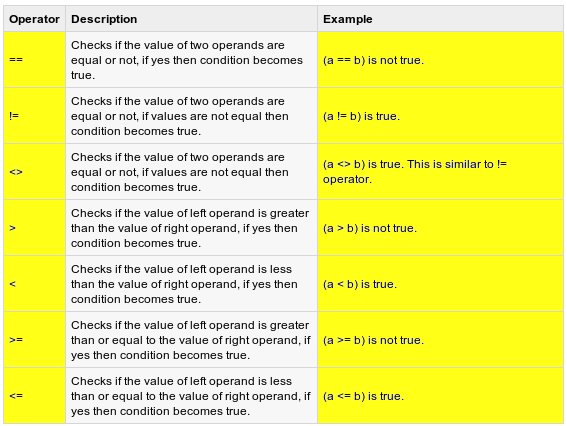Viewport: 567px width, 426px height.
Task: Click the "(a != b) is true." example
Action: [361, 116]
